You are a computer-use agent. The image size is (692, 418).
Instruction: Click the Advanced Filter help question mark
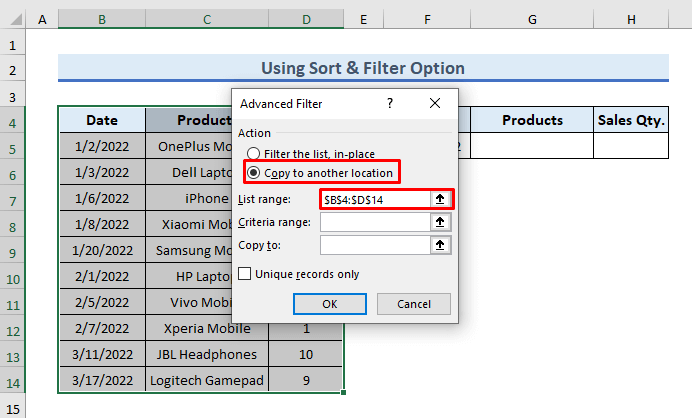[x=390, y=103]
